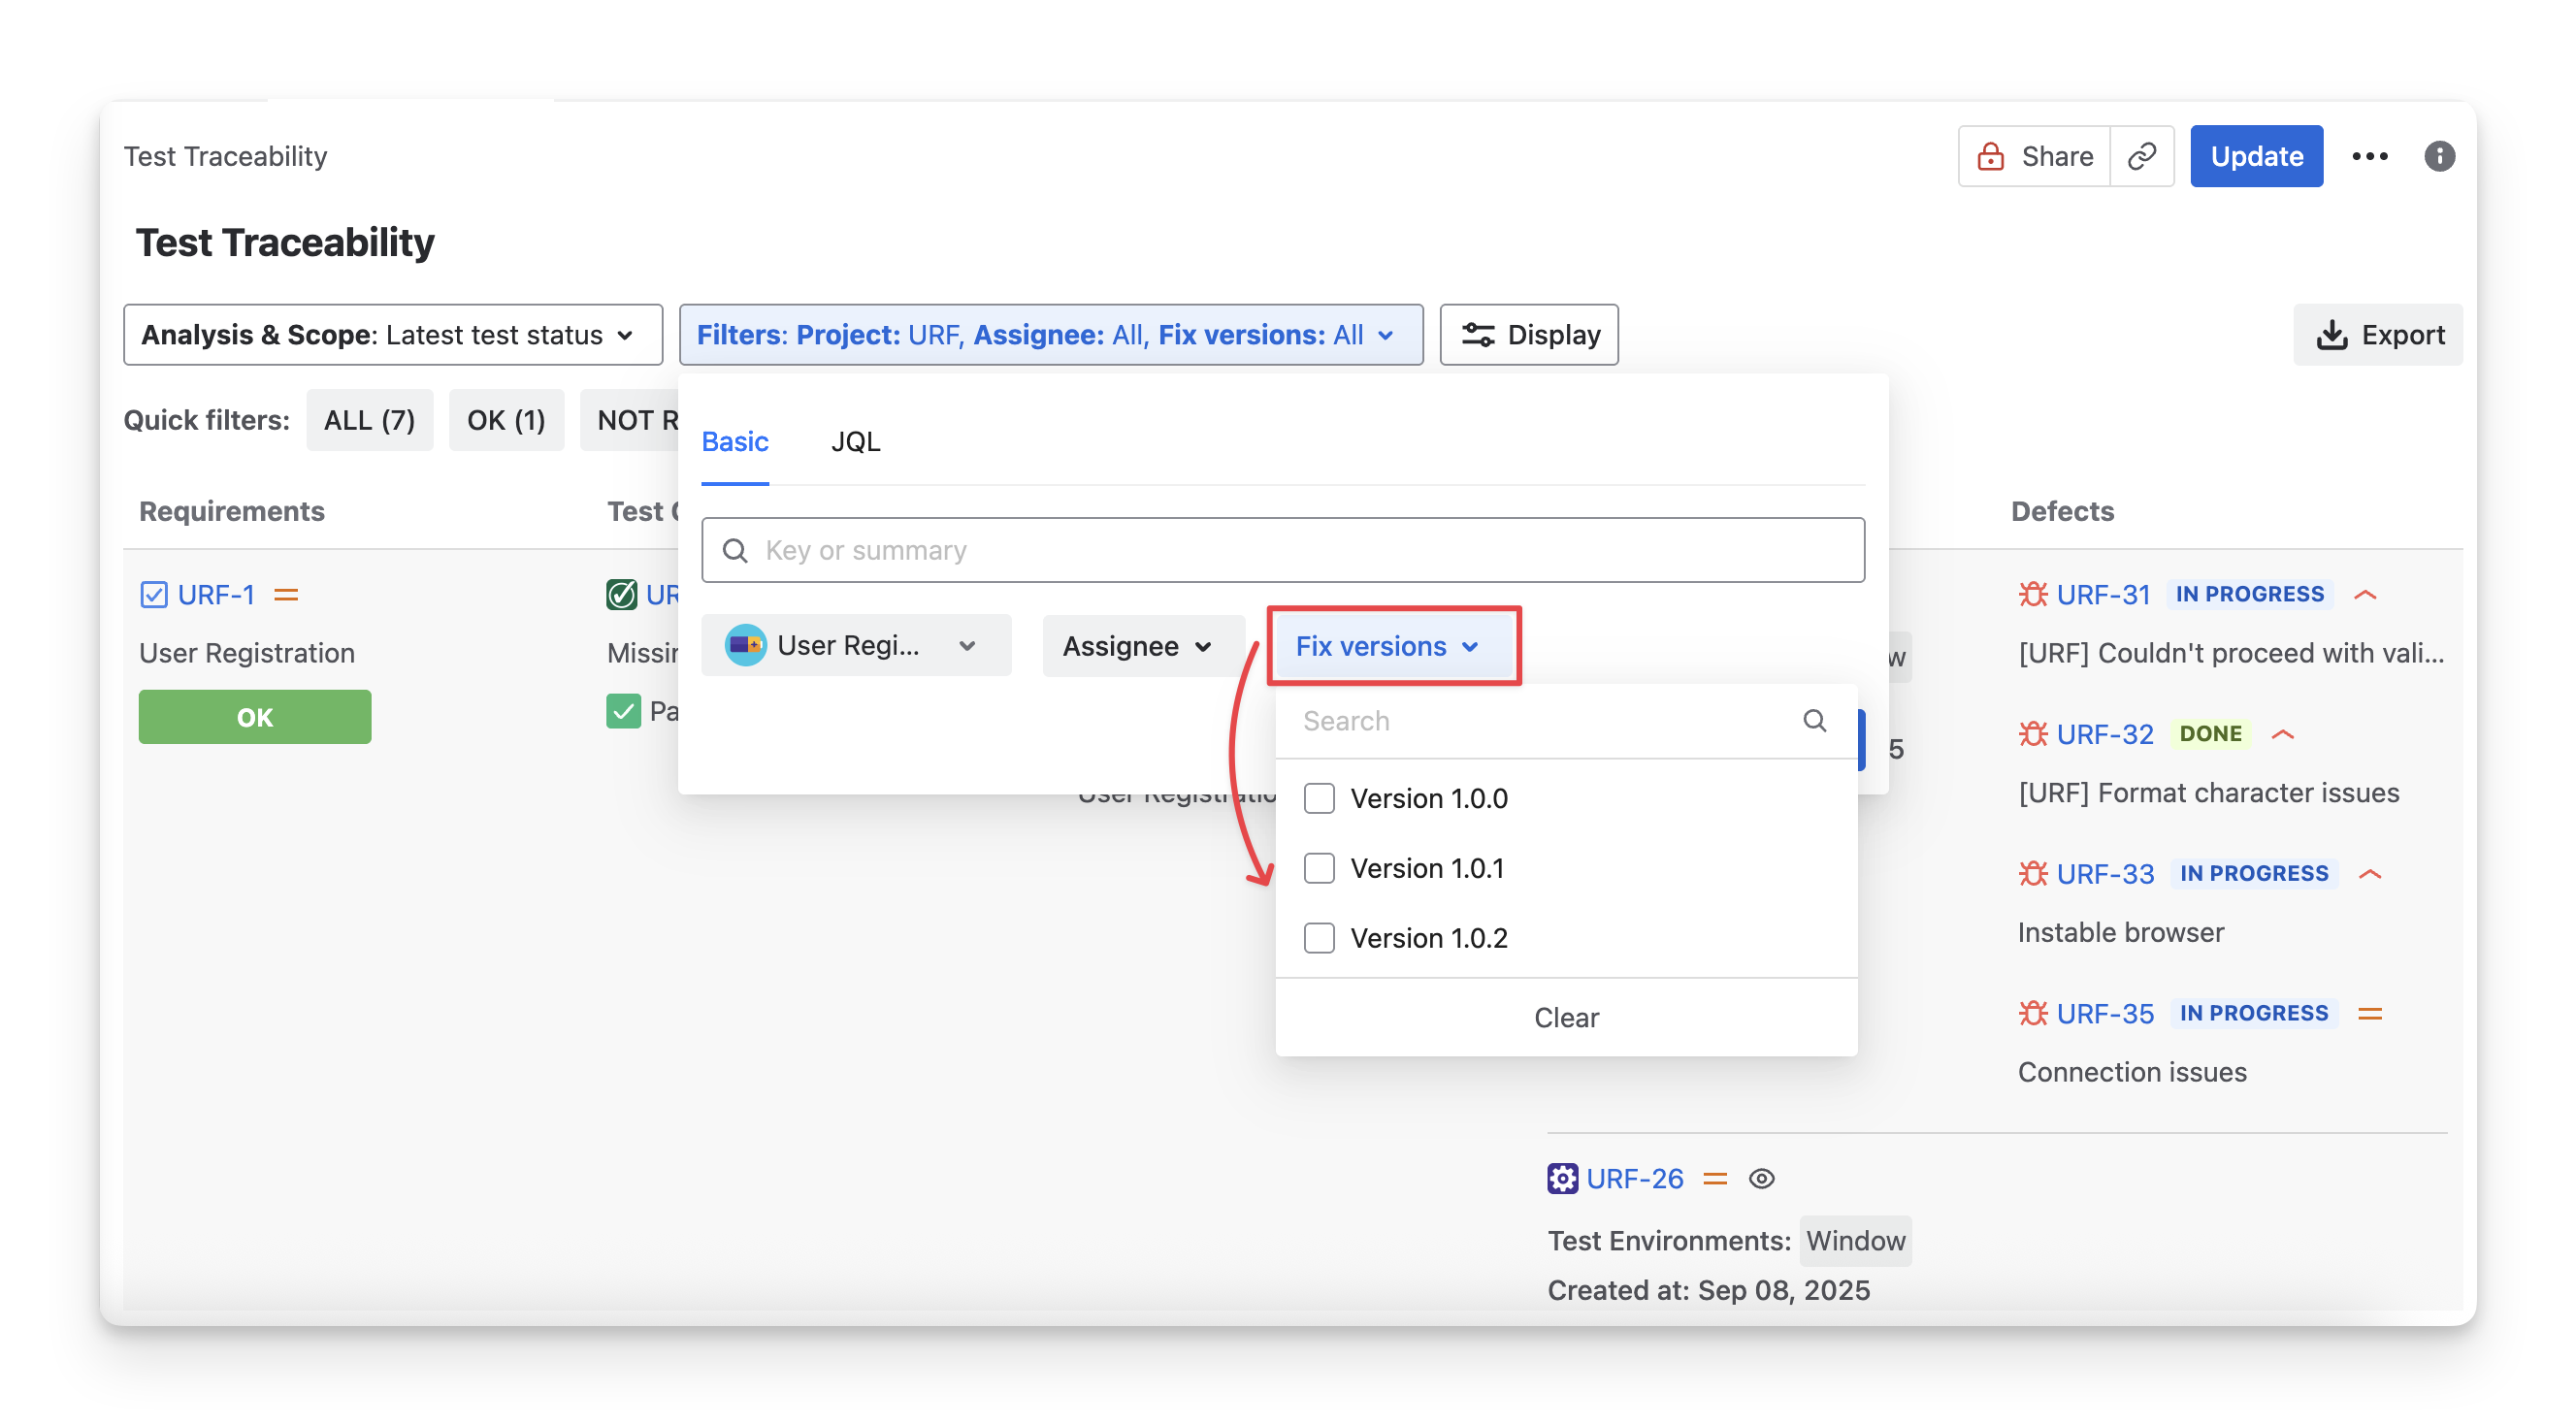This screenshot has height=1425, width=2576.
Task: Select the ALL (7) quick filter
Action: pyautogui.click(x=369, y=420)
